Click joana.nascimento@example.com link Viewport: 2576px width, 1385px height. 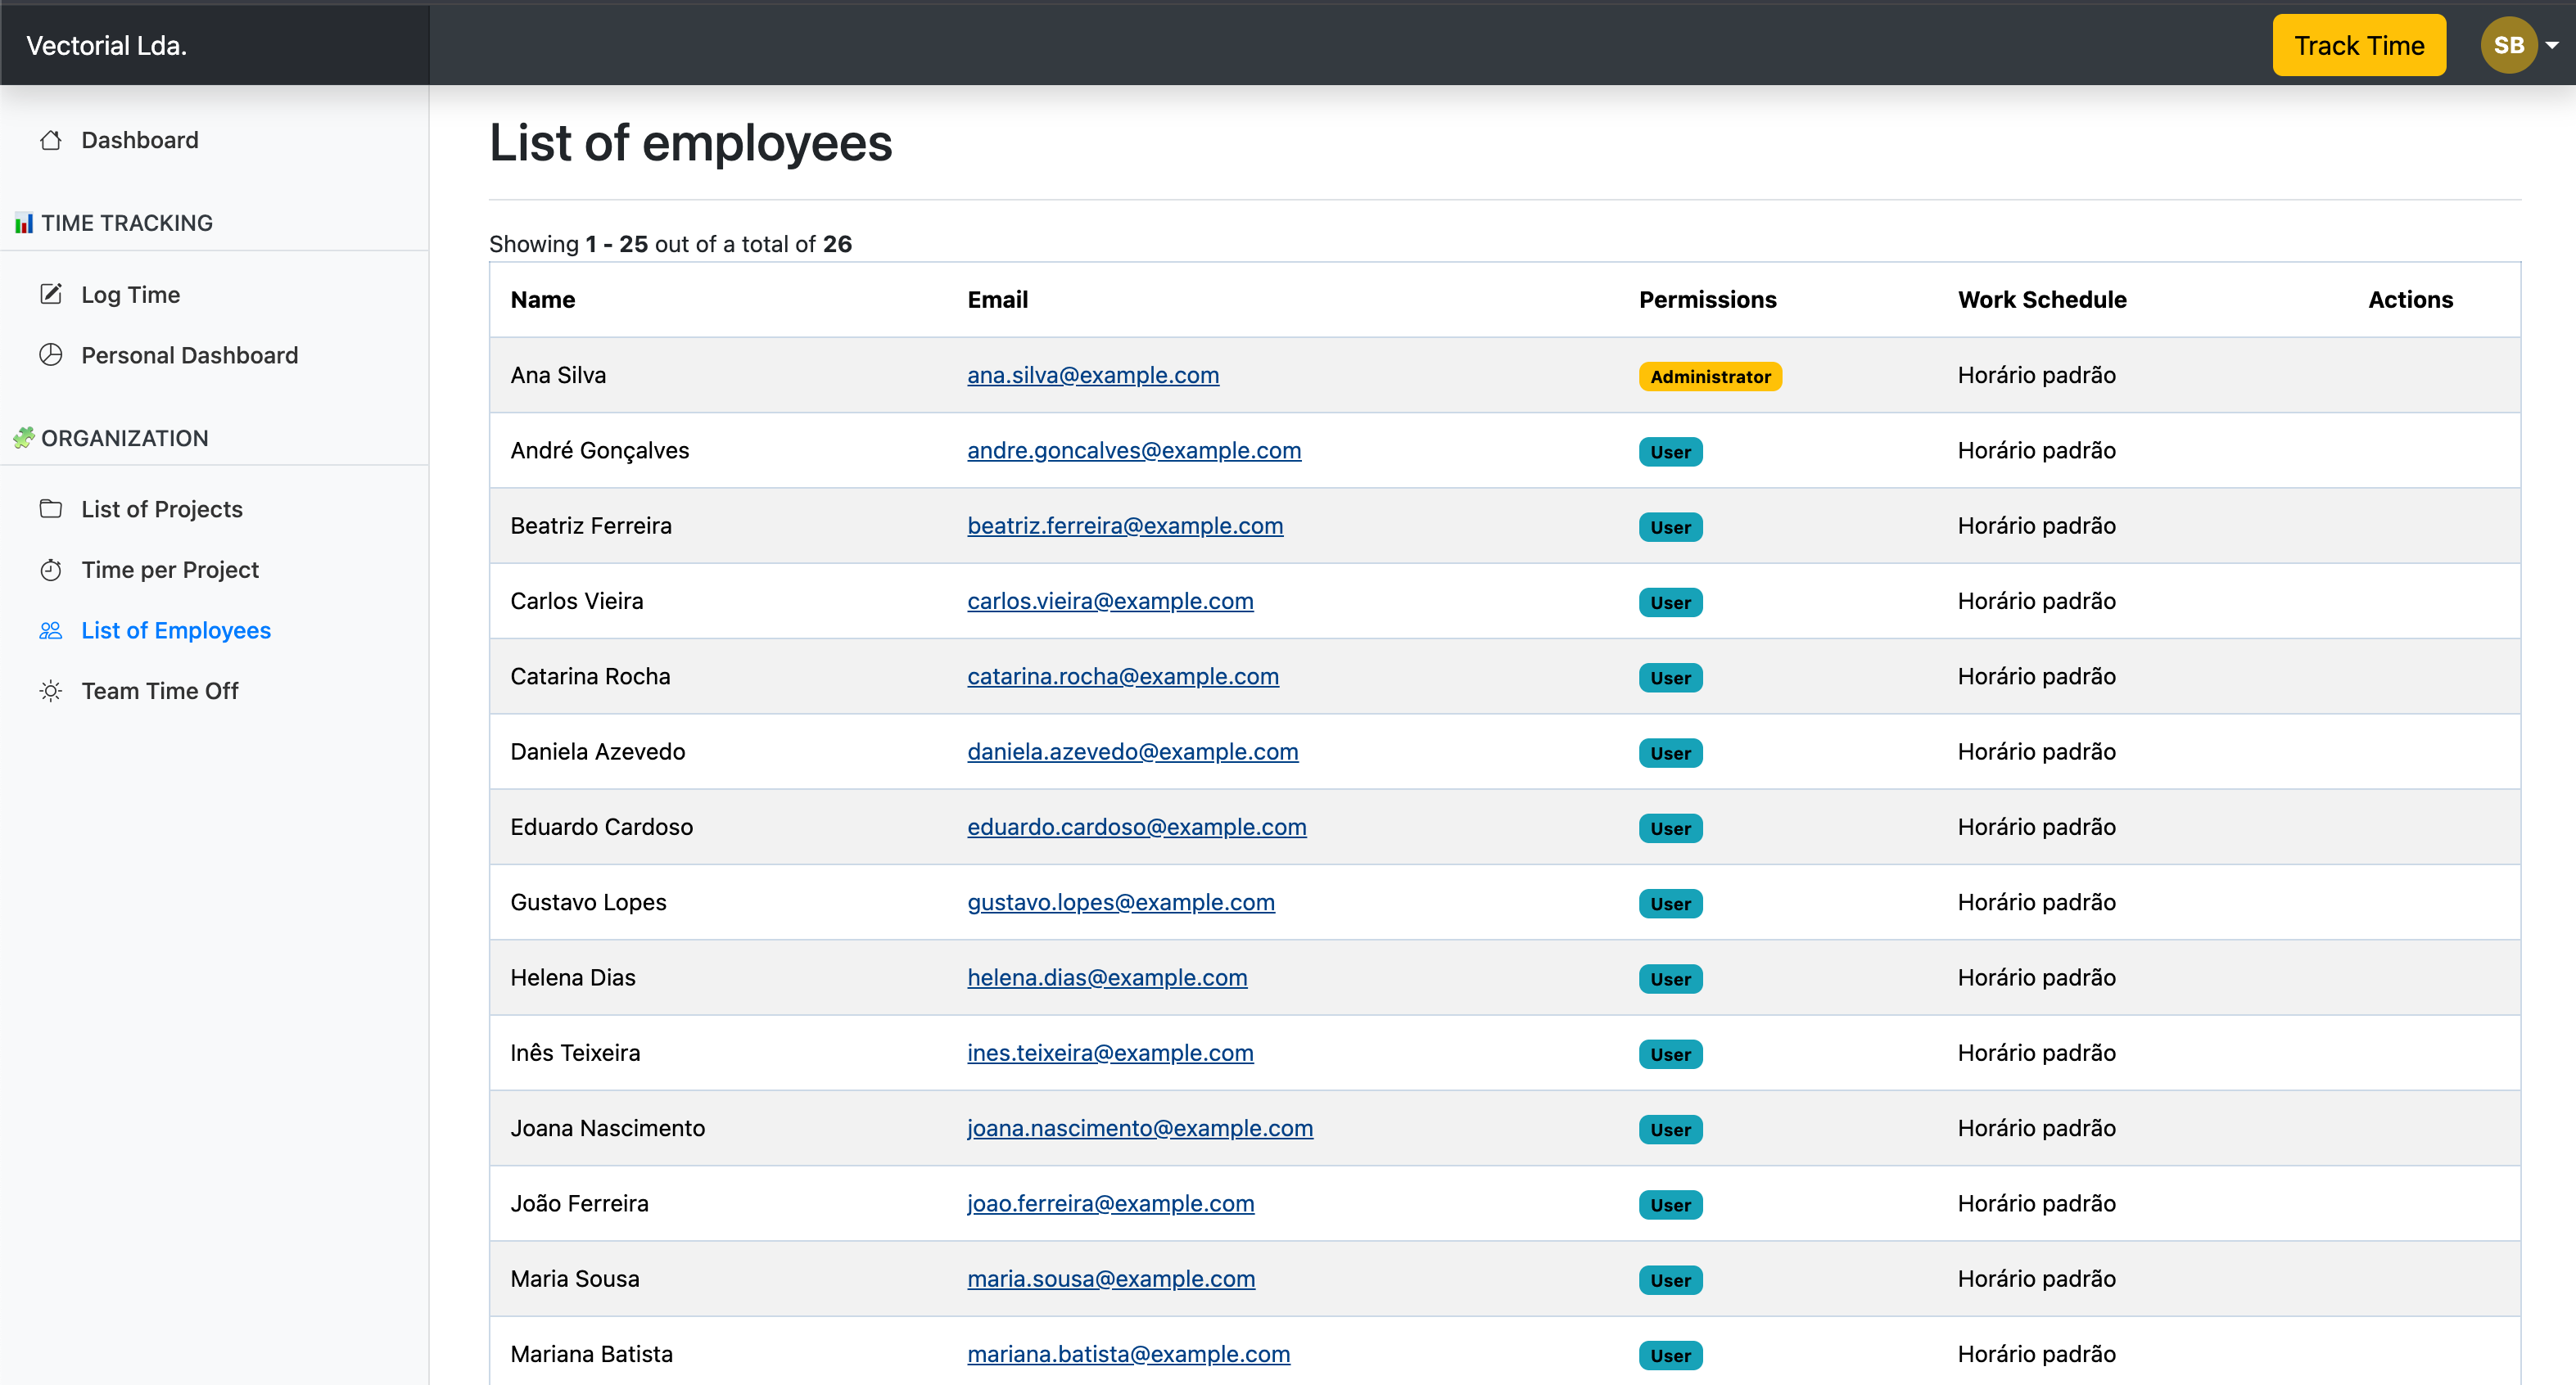point(1139,1128)
